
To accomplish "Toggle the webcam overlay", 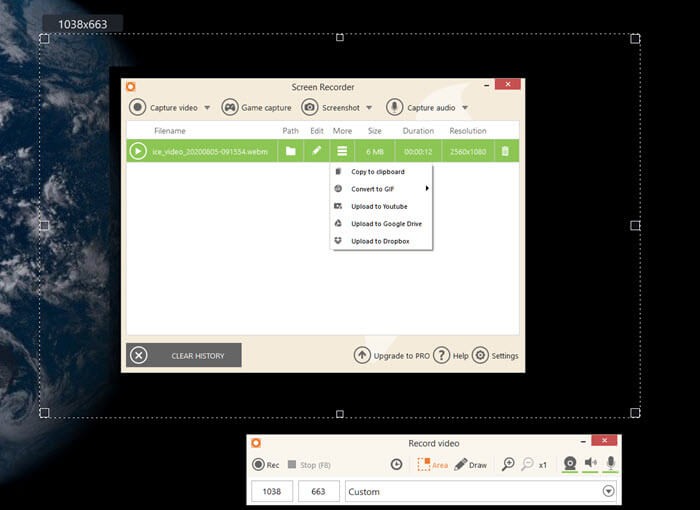I will tap(570, 464).
